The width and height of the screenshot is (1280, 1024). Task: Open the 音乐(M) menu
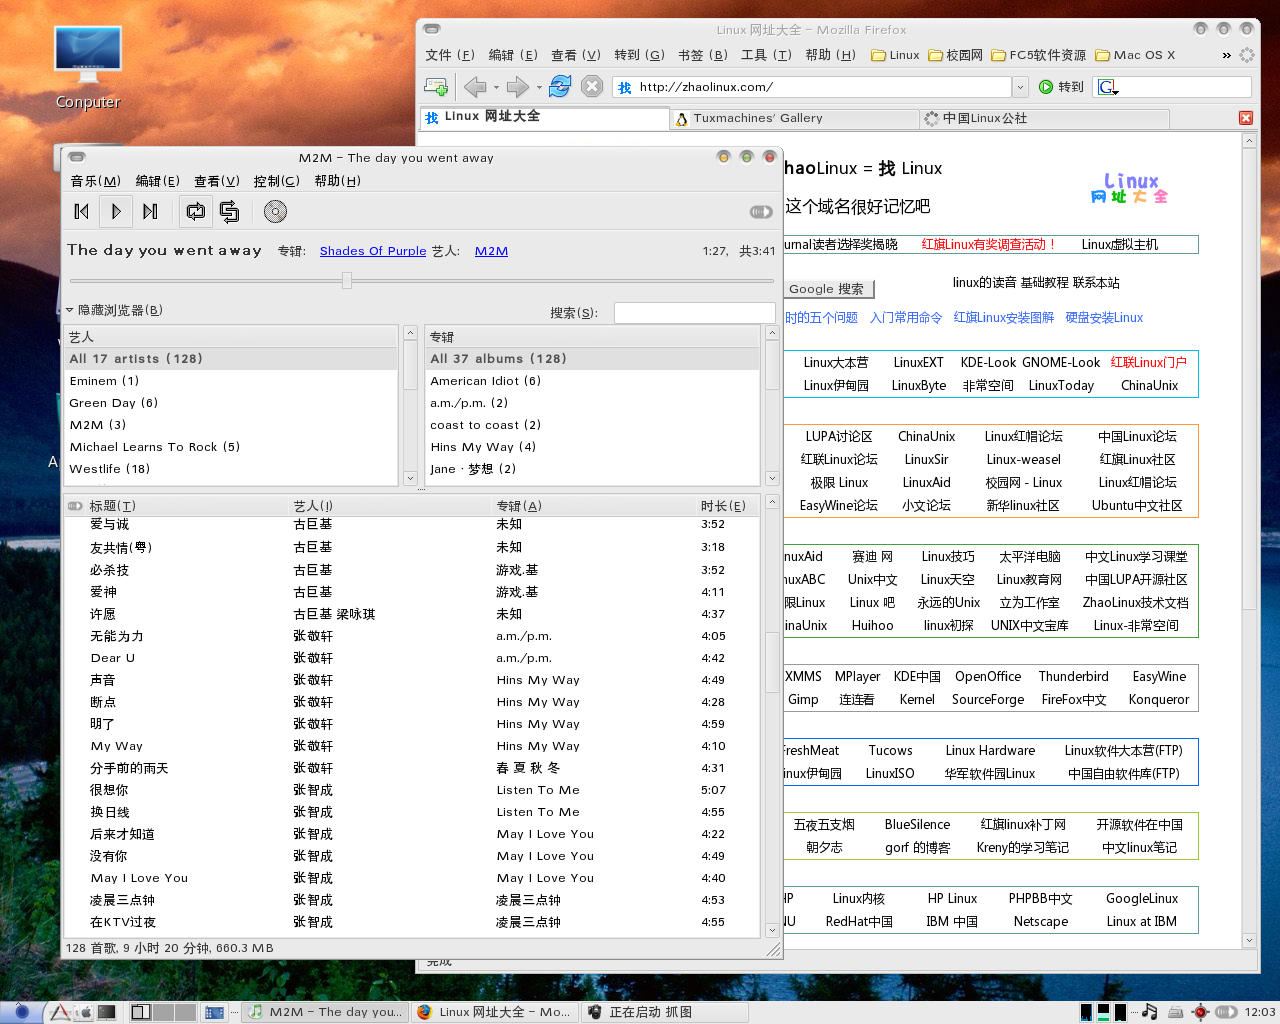[x=95, y=181]
